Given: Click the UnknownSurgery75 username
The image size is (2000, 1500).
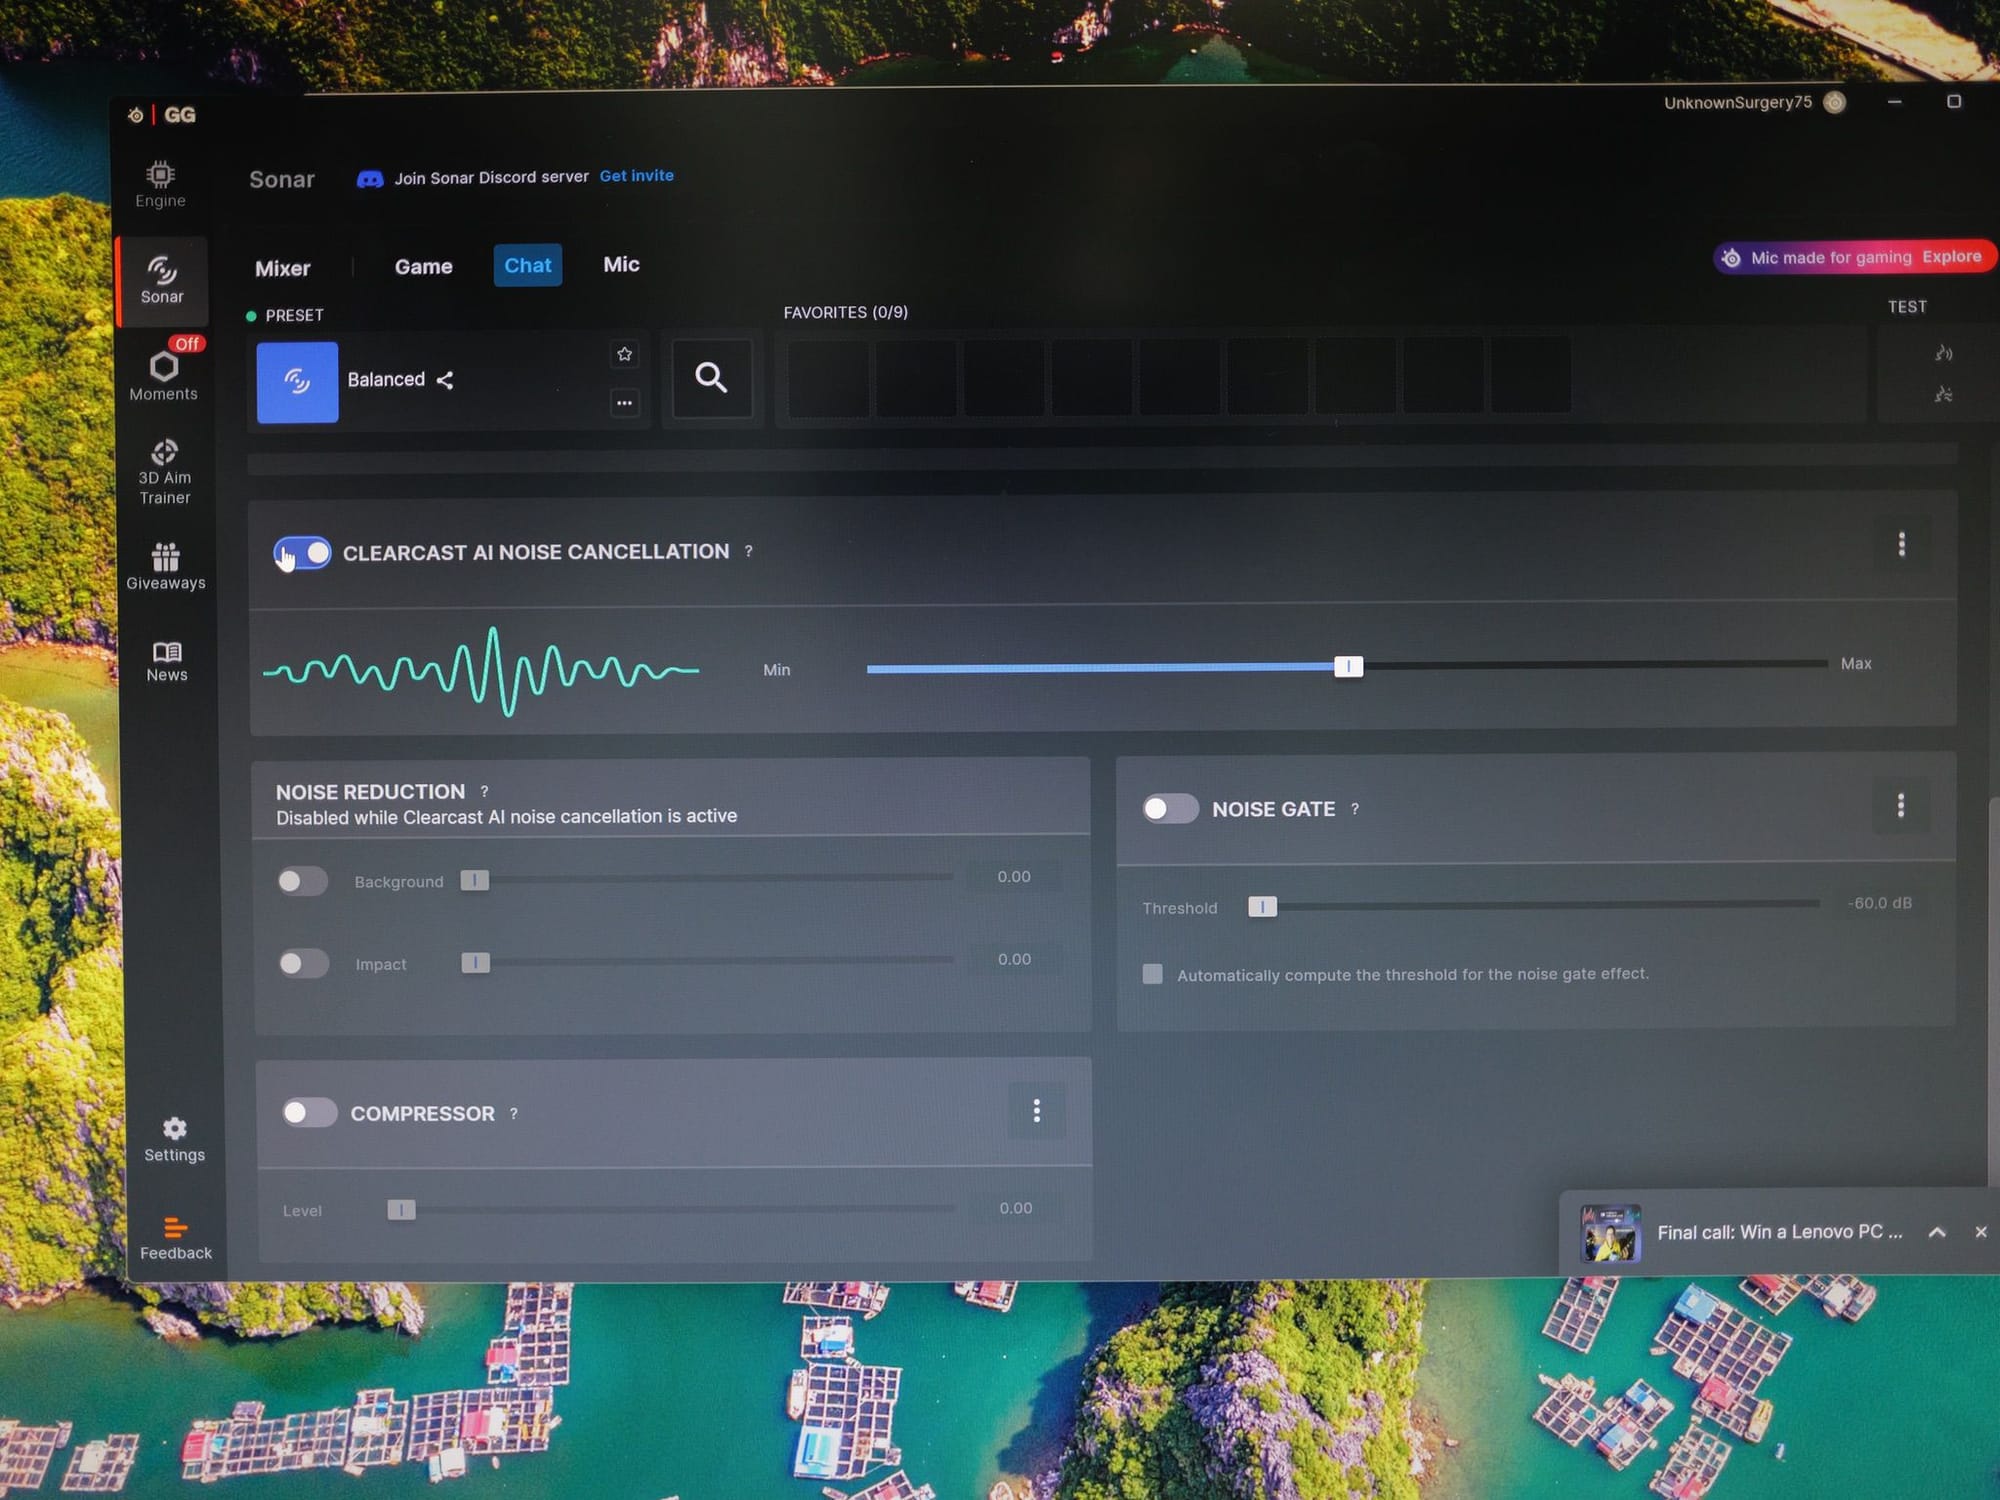Looking at the screenshot, I should click(1737, 102).
